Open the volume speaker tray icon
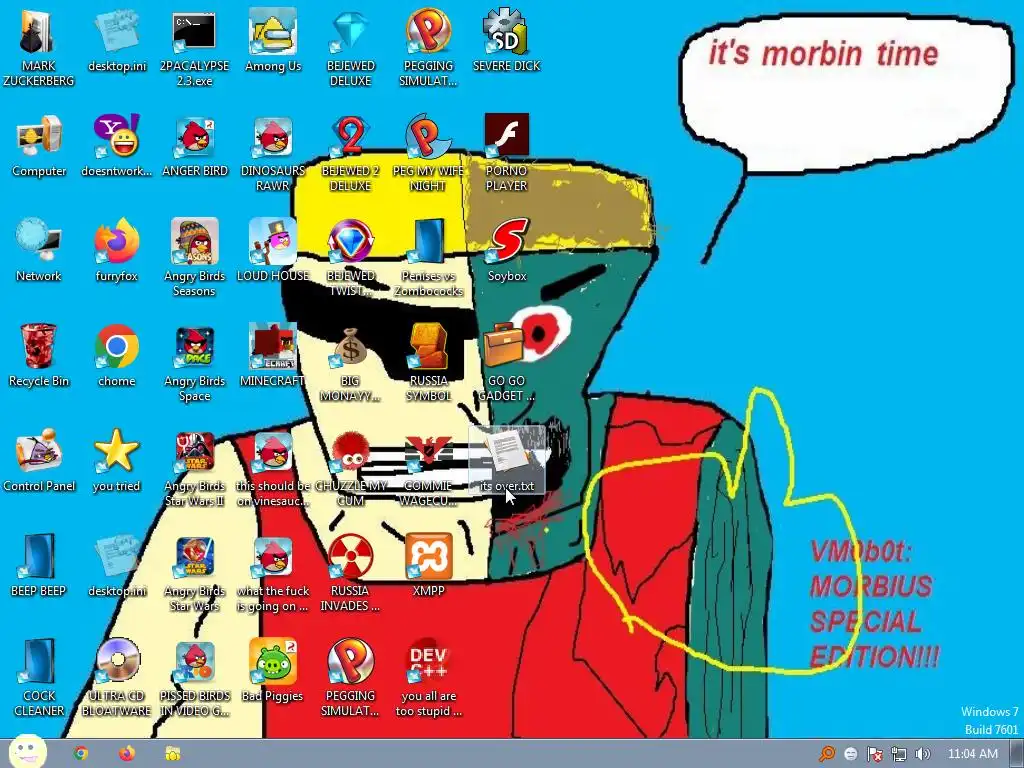 coord(922,754)
